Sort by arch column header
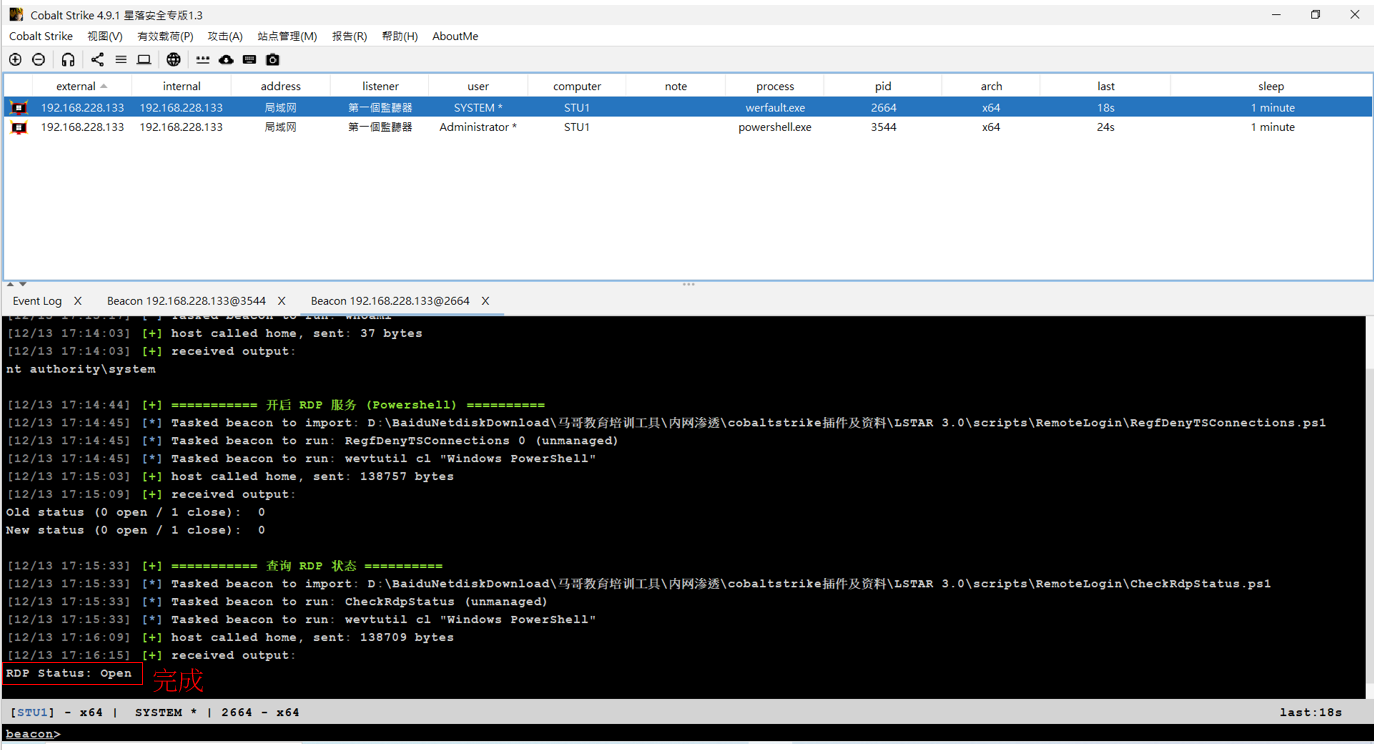Screen dimensions: 1374x750 (991, 87)
